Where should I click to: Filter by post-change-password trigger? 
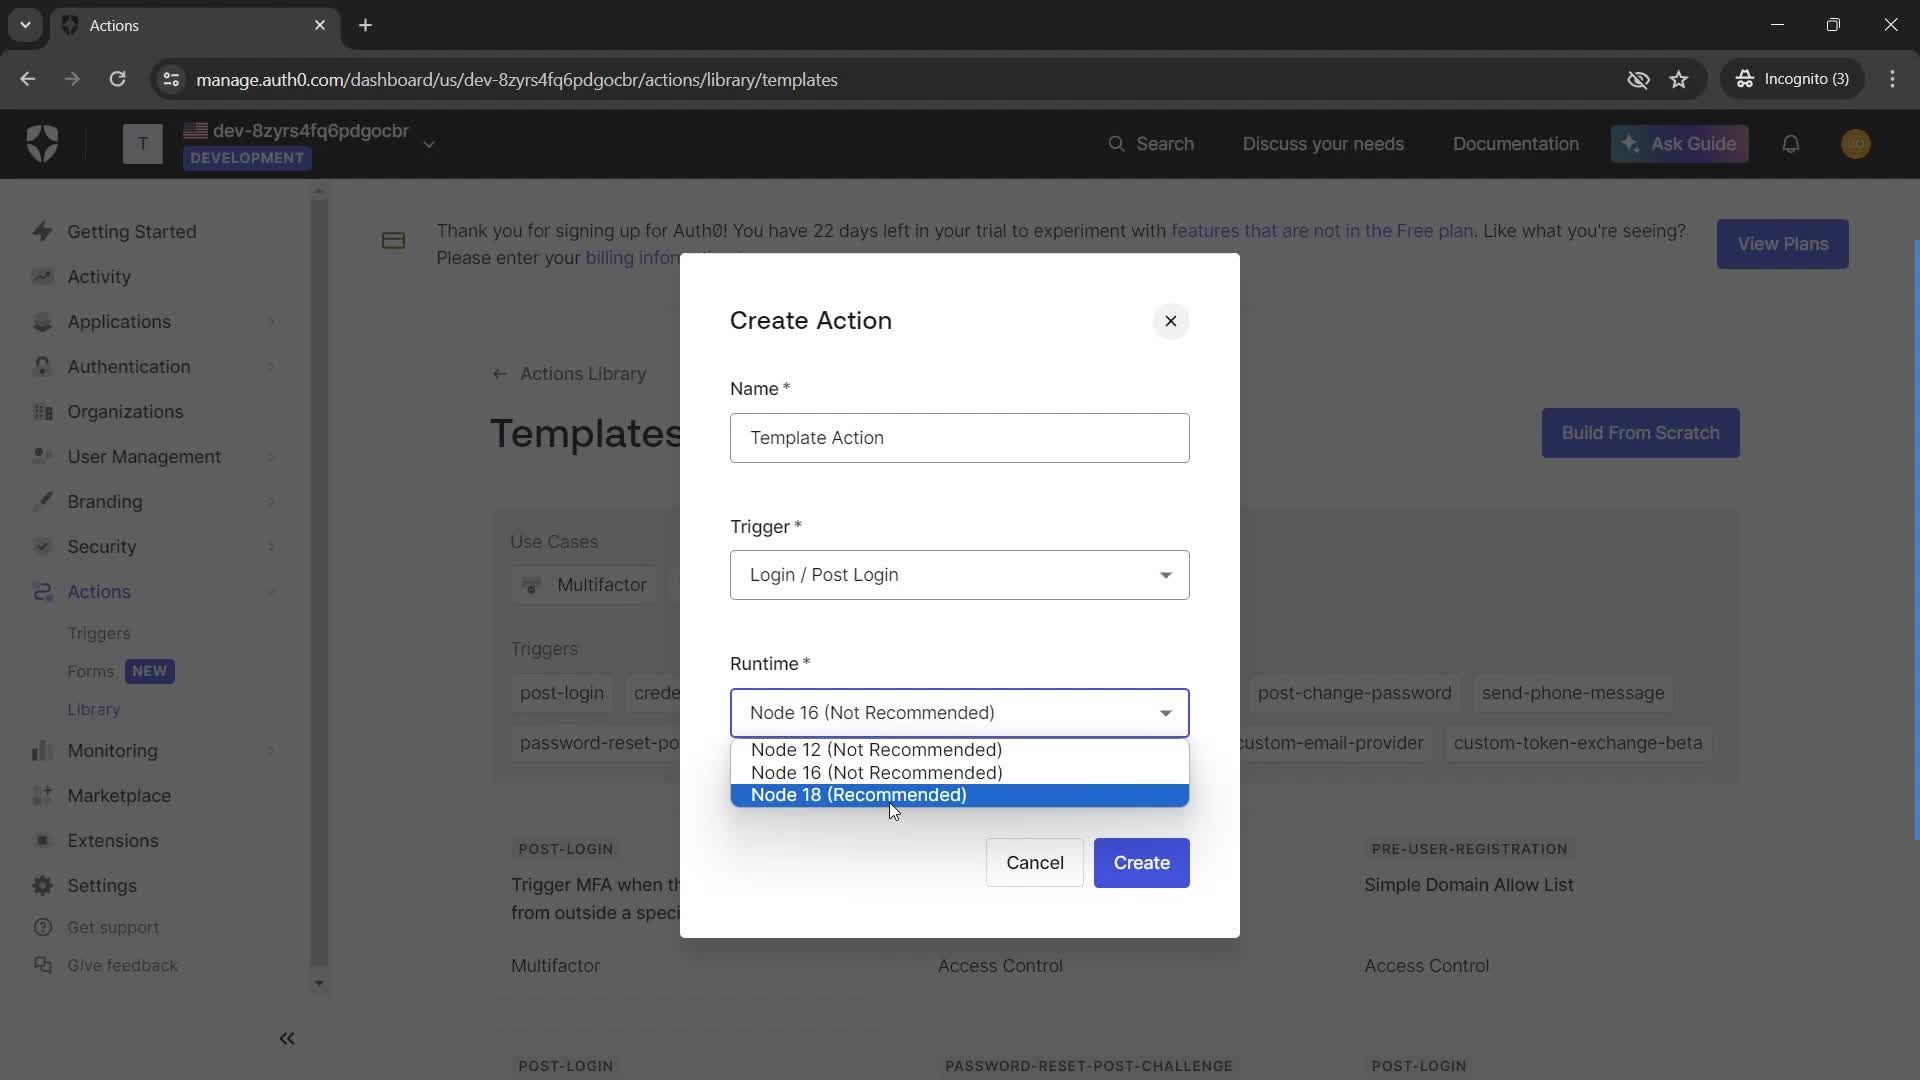1354,693
